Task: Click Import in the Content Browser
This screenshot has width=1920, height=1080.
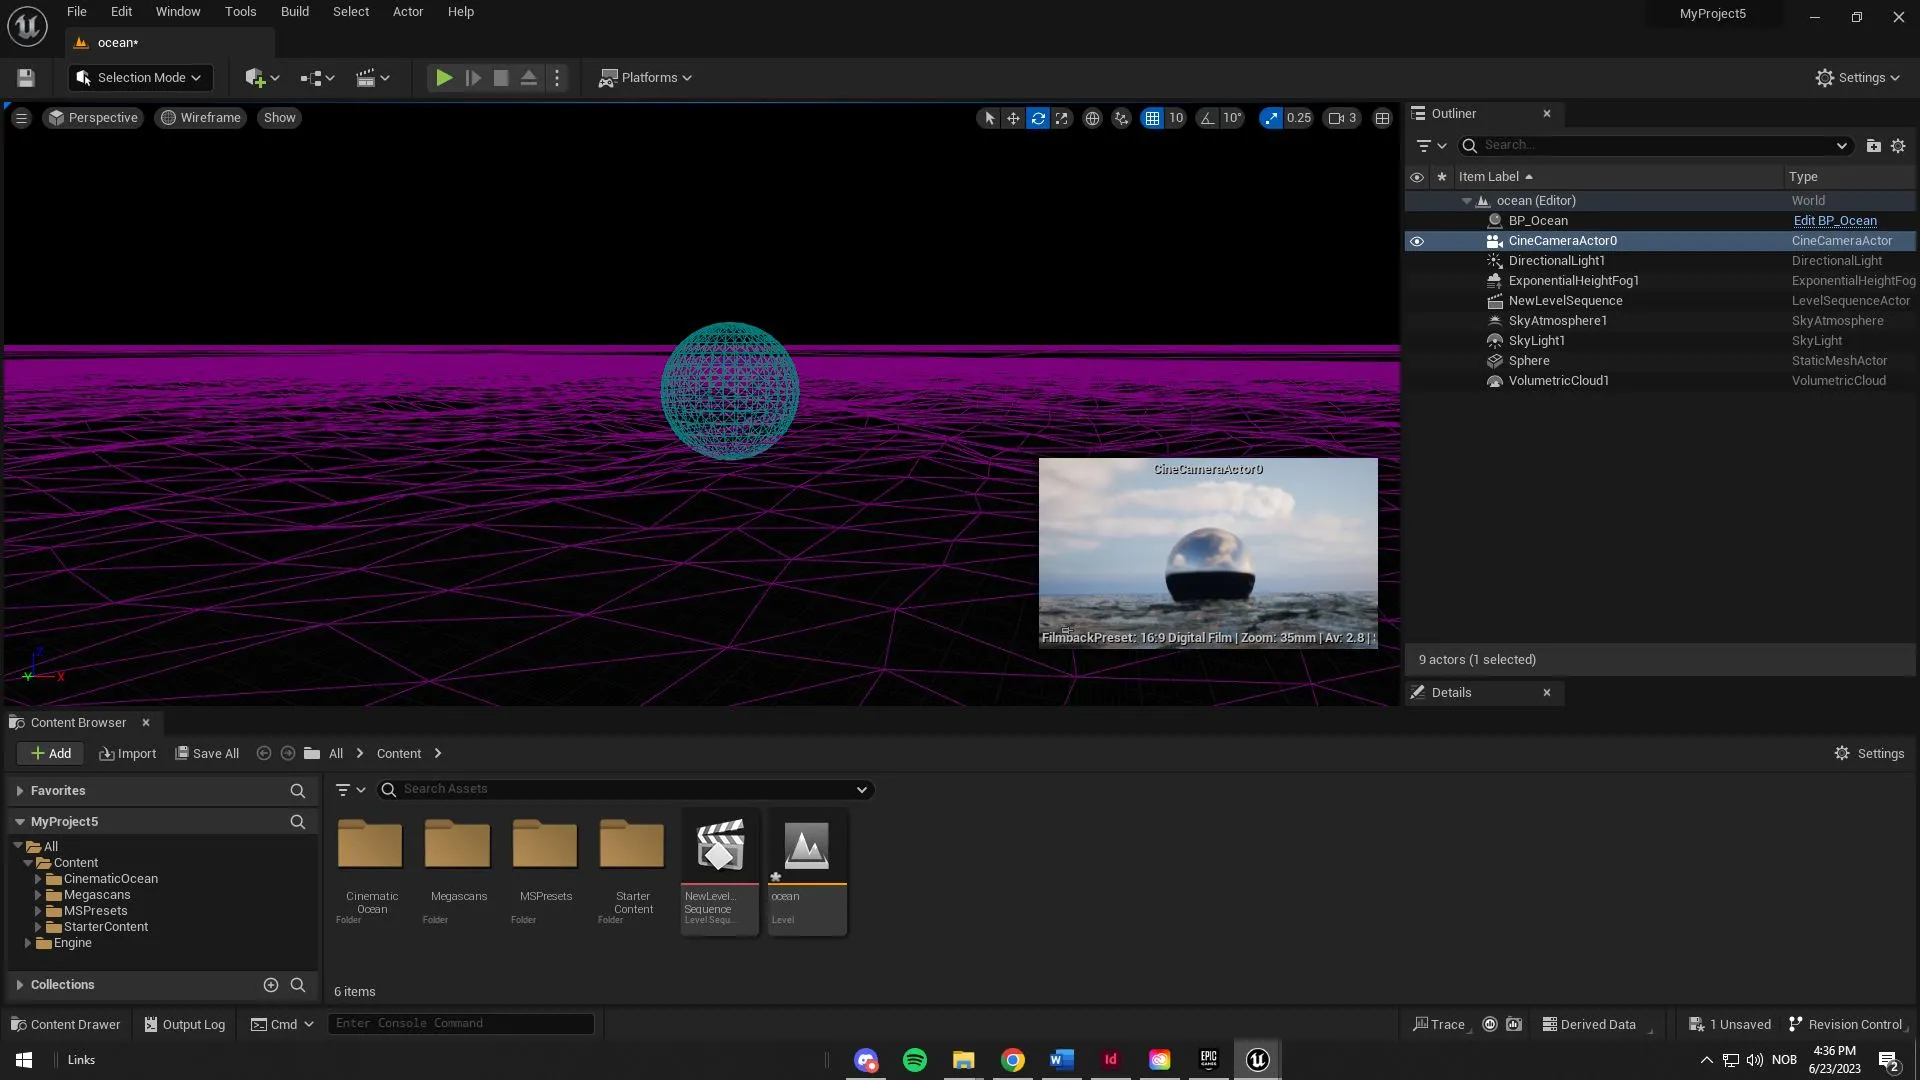Action: pyautogui.click(x=128, y=754)
